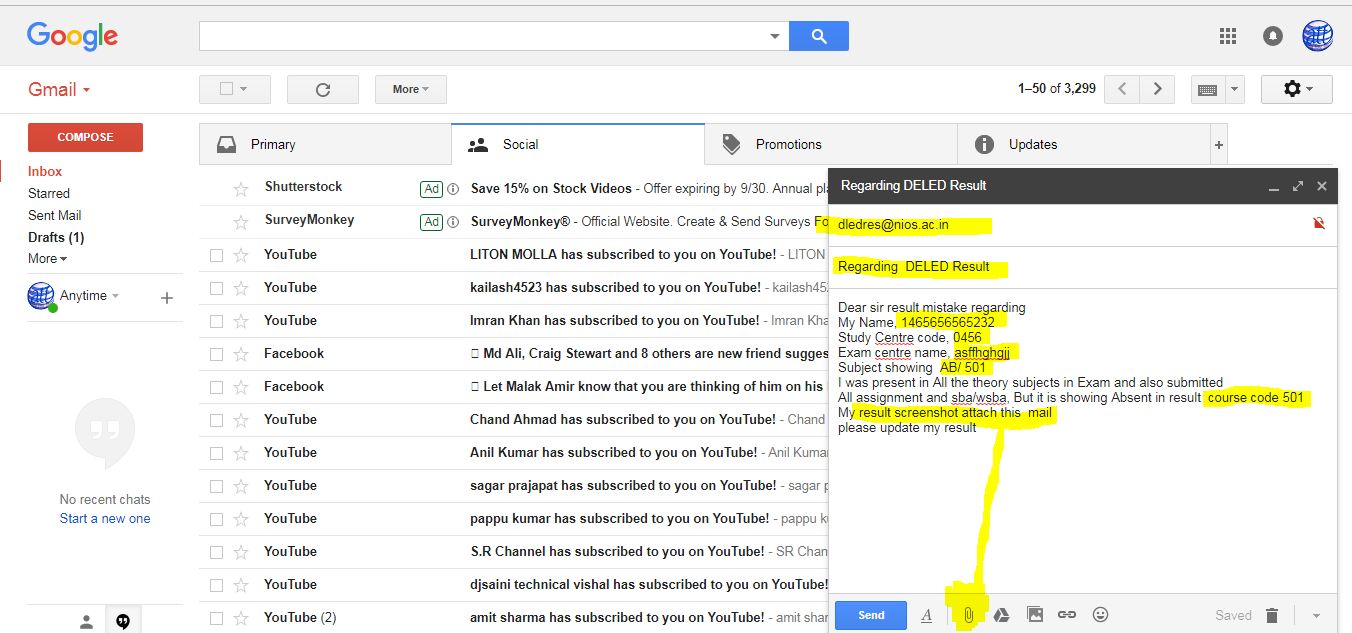Open the input tools keyboard icon
1352x633 pixels.
point(1207,89)
